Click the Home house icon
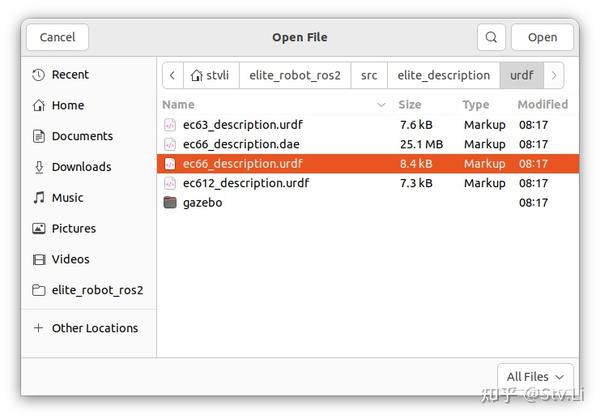Viewport: 600px width, 419px height. coord(39,106)
